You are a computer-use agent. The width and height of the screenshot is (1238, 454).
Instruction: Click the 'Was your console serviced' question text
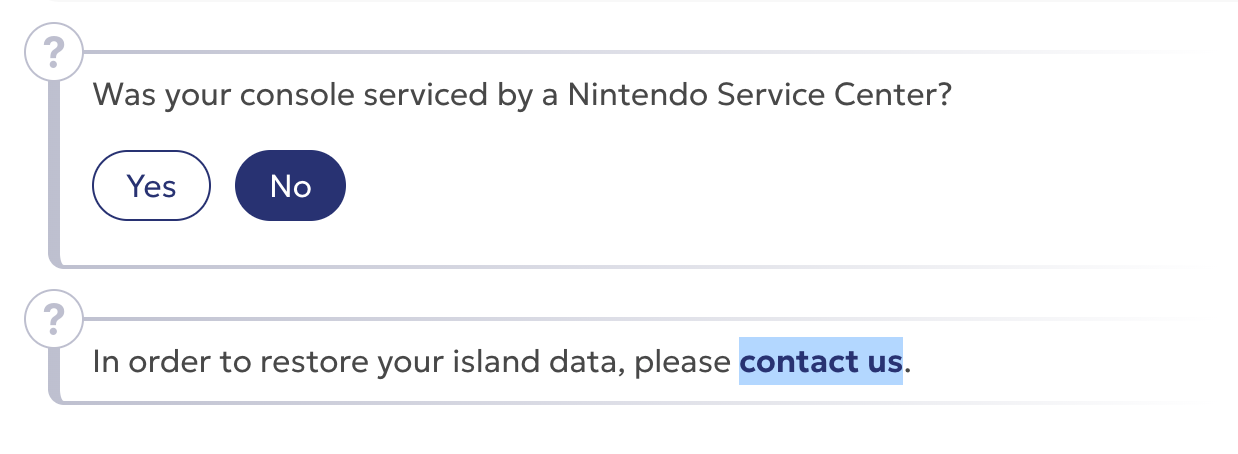520,96
